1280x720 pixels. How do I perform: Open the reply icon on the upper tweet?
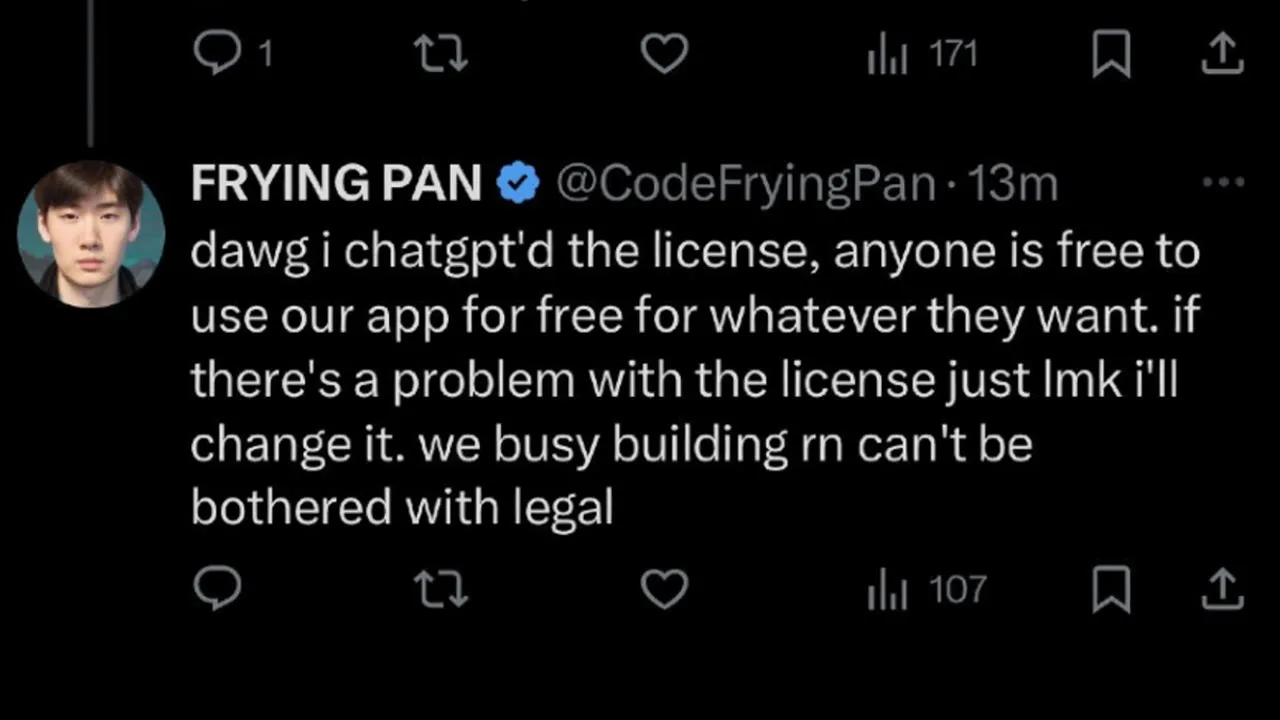pos(216,54)
